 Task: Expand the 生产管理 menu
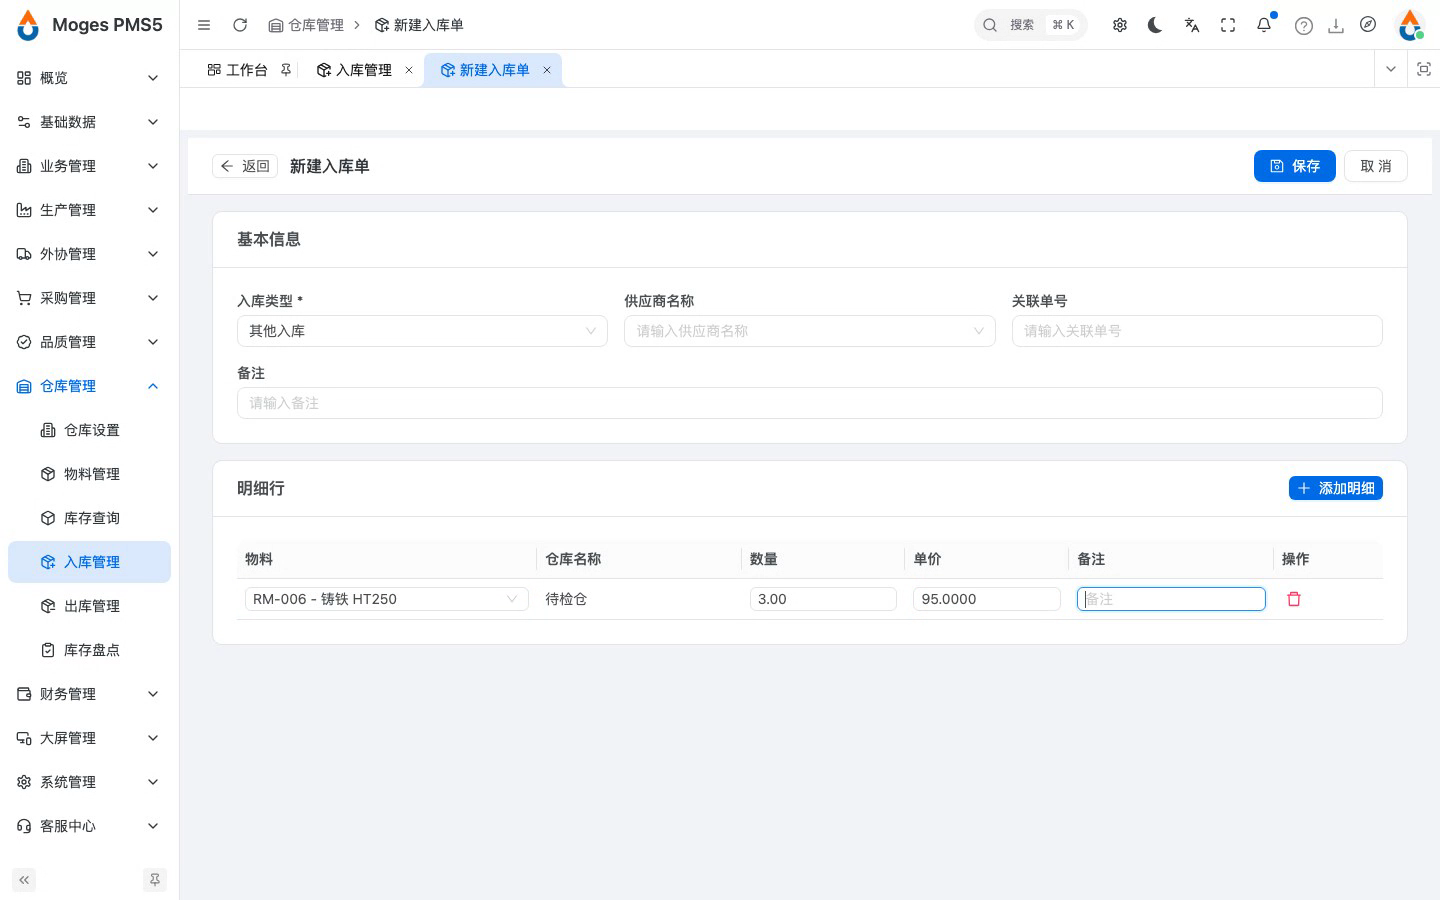89,210
